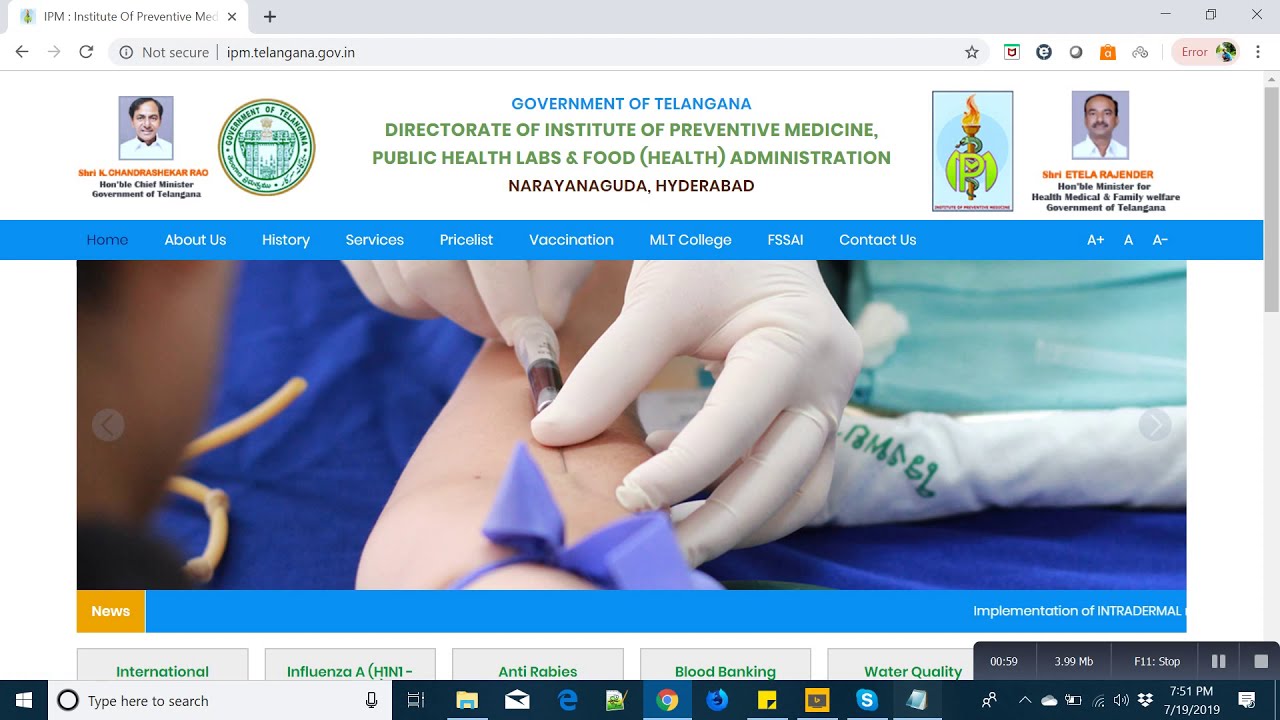Increase font size with A+
This screenshot has width=1280, height=720.
(1096, 240)
